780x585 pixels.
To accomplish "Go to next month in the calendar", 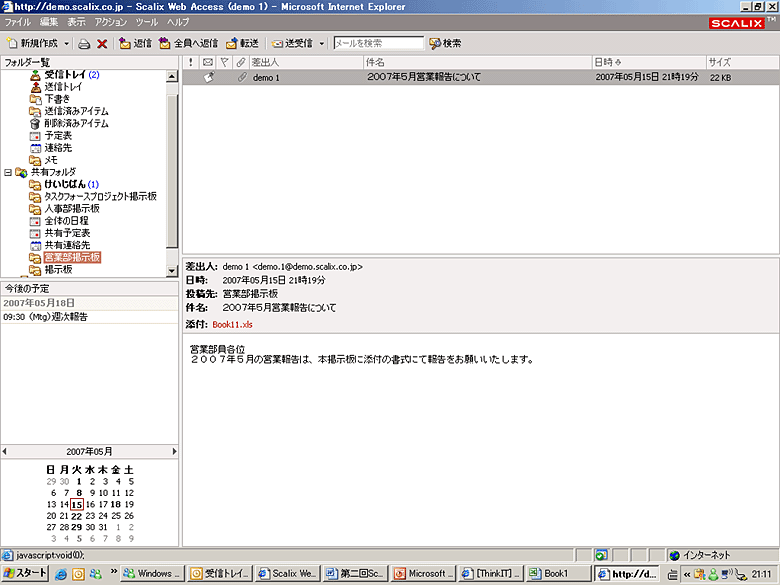I will tap(174, 451).
